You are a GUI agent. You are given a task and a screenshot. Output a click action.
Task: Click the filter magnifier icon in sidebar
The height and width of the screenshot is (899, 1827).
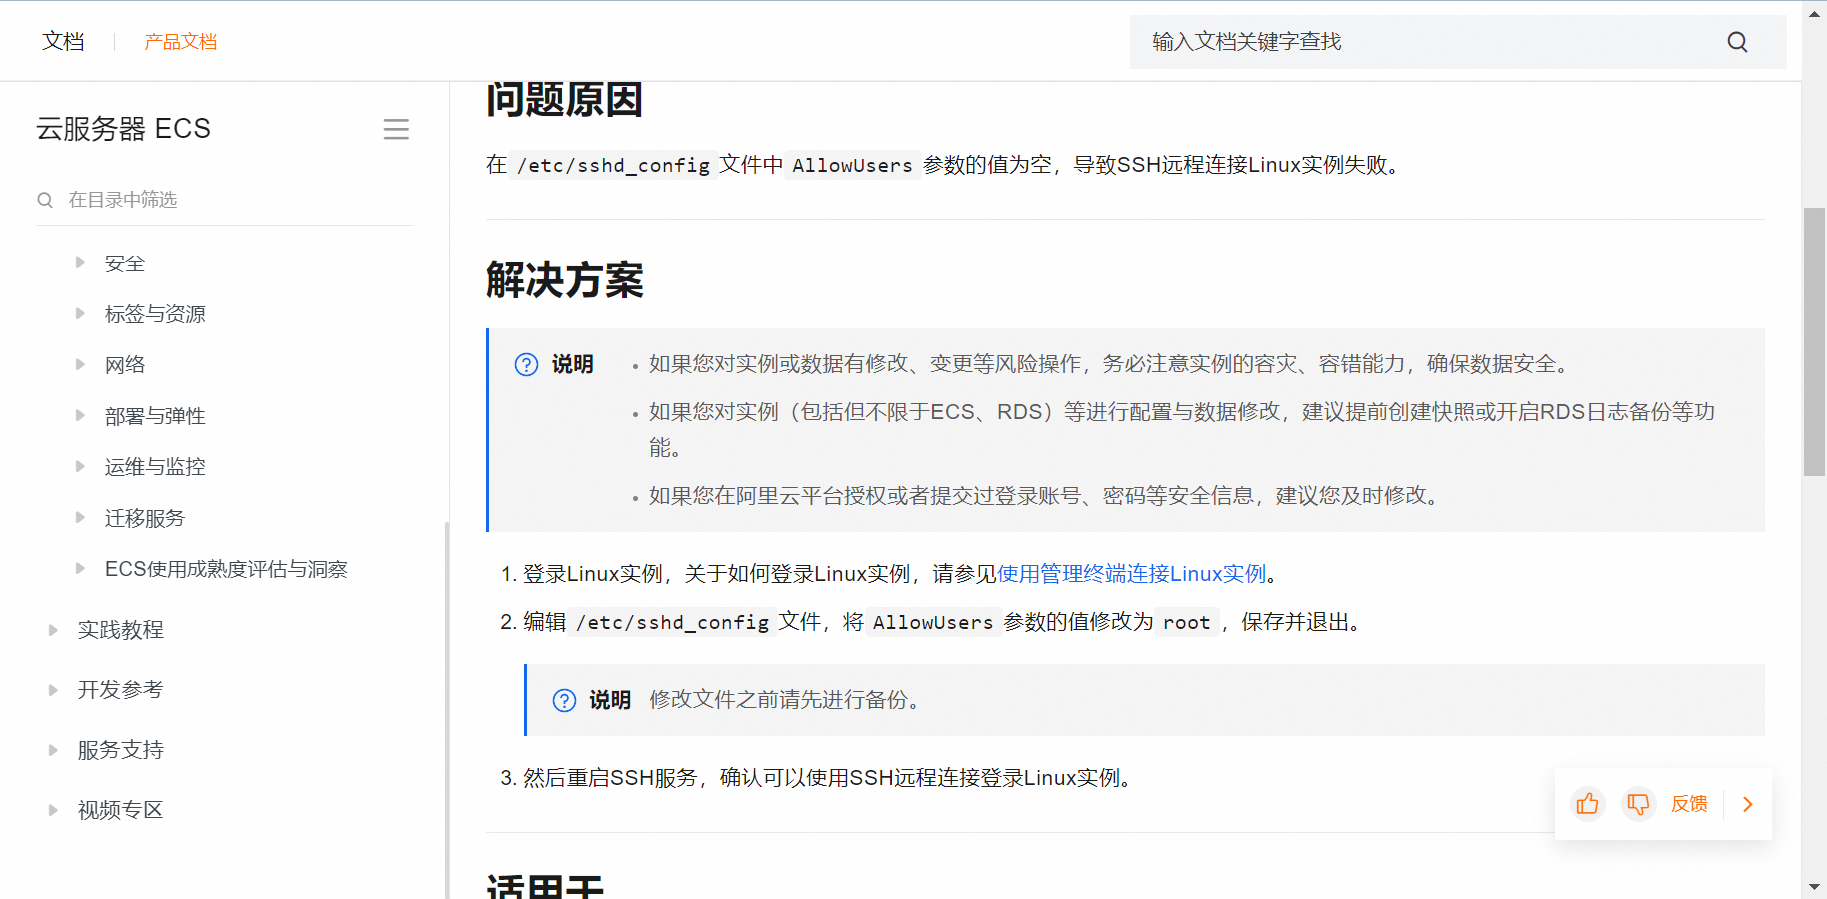(45, 200)
